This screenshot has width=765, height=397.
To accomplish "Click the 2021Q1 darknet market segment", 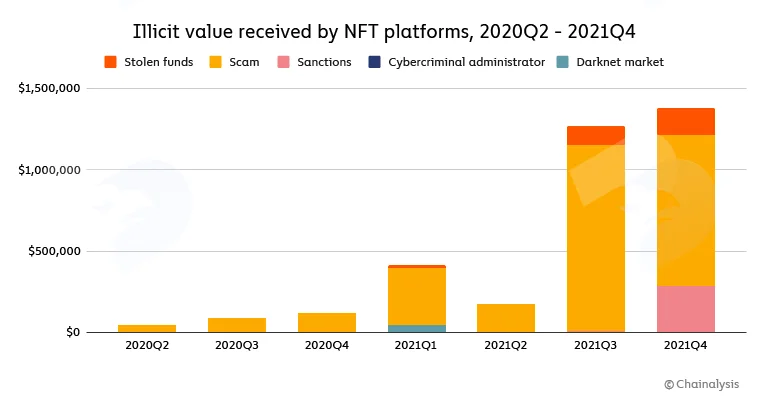I will coord(417,329).
